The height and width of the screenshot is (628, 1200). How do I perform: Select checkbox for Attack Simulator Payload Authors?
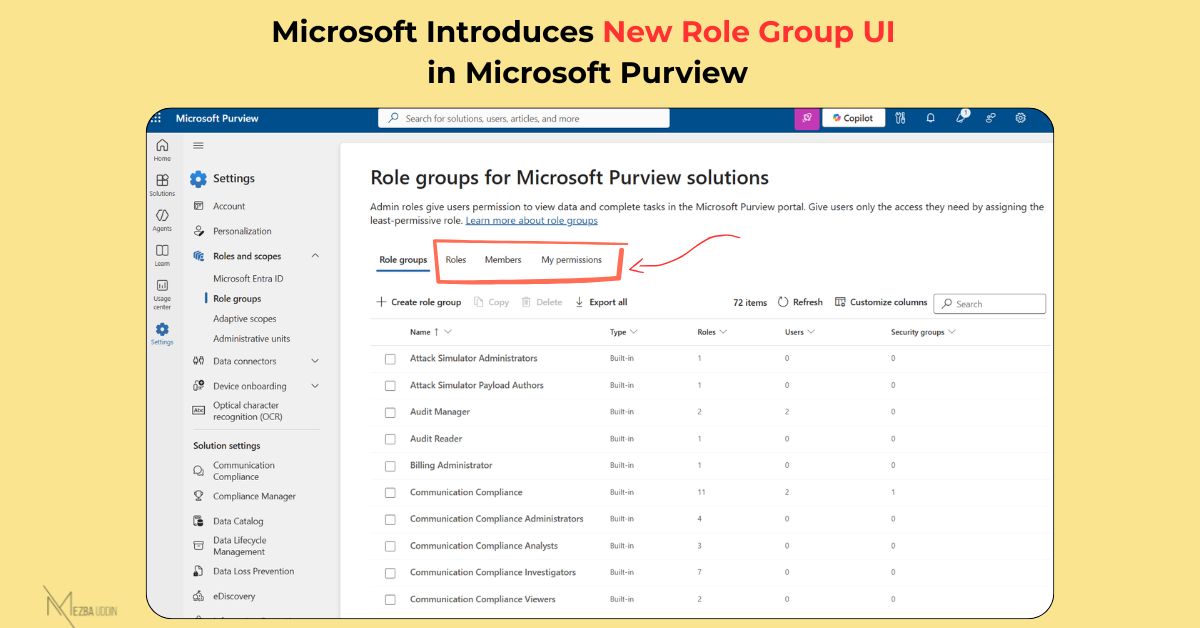390,385
